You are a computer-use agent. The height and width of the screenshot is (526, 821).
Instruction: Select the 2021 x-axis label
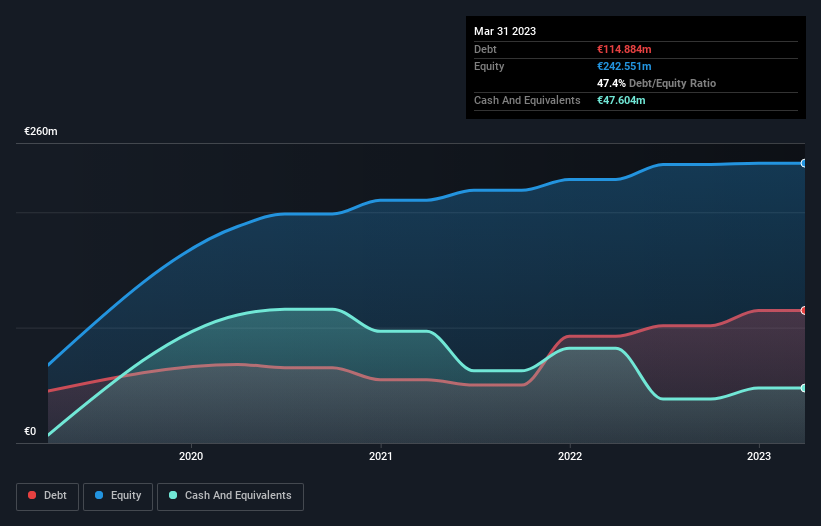click(381, 456)
